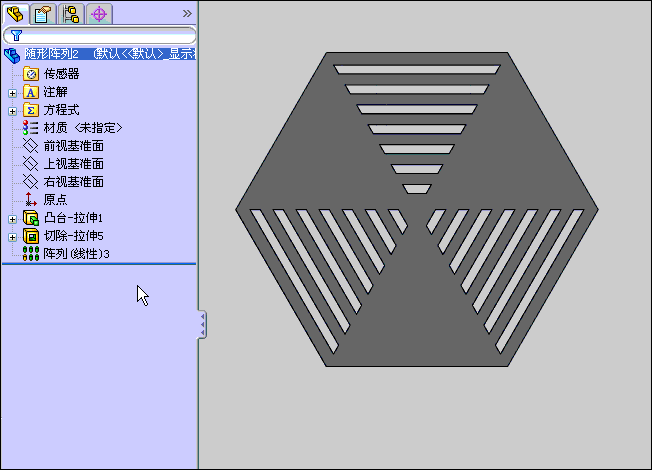
Task: Switch to the PropertyManager tab
Action: 43,14
